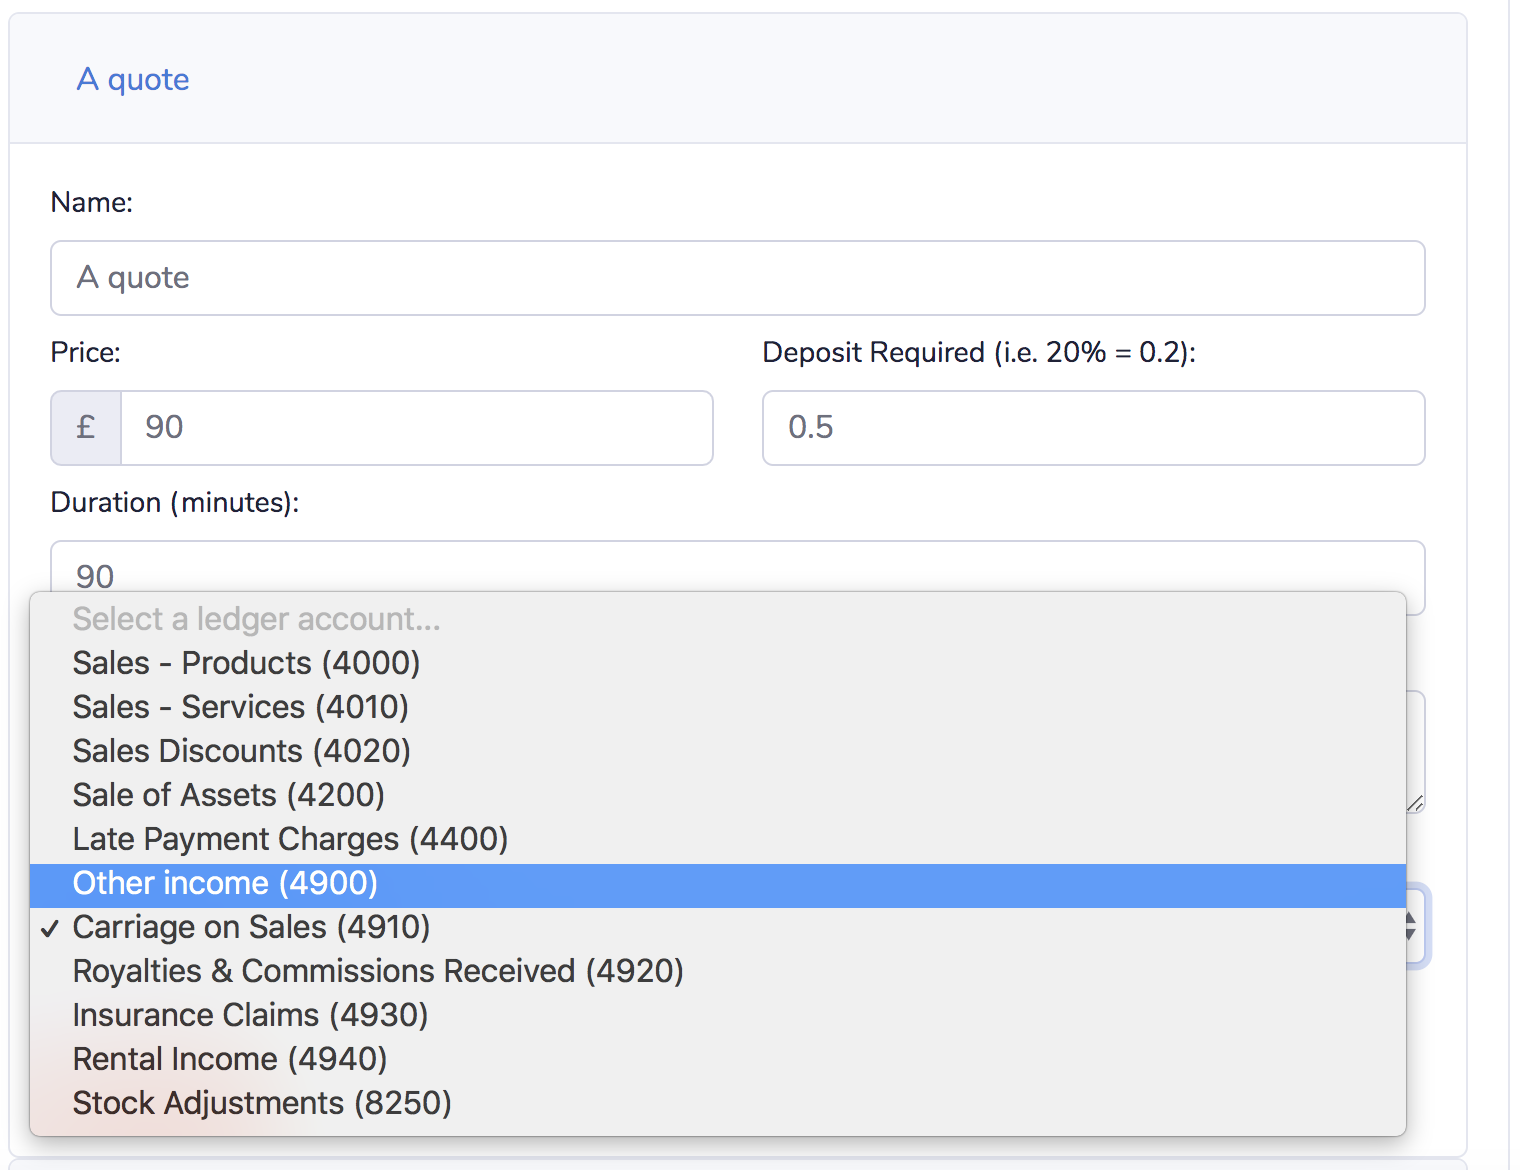Choose Sale of Assets (4200)
This screenshot has height=1170, width=1520.
click(718, 795)
